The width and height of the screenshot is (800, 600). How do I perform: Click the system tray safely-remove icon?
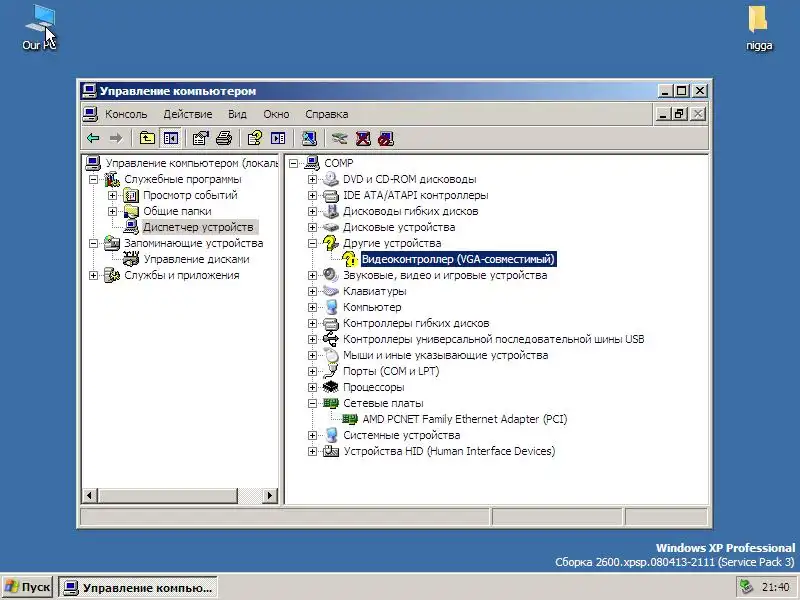tap(746, 587)
